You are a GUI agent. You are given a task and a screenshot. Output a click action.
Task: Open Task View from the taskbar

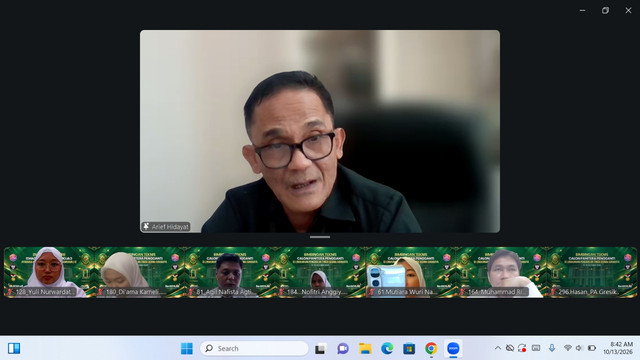pos(320,349)
